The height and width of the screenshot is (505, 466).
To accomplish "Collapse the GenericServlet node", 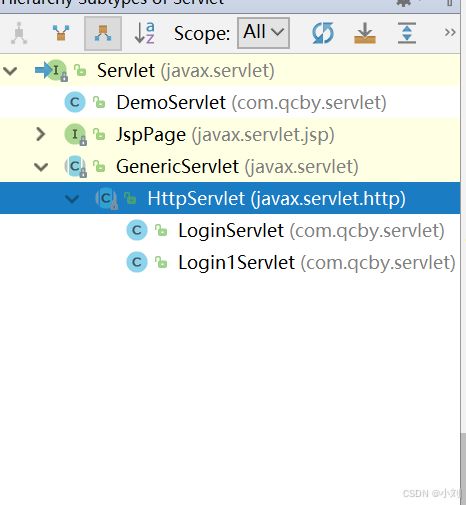I will tap(41, 167).
